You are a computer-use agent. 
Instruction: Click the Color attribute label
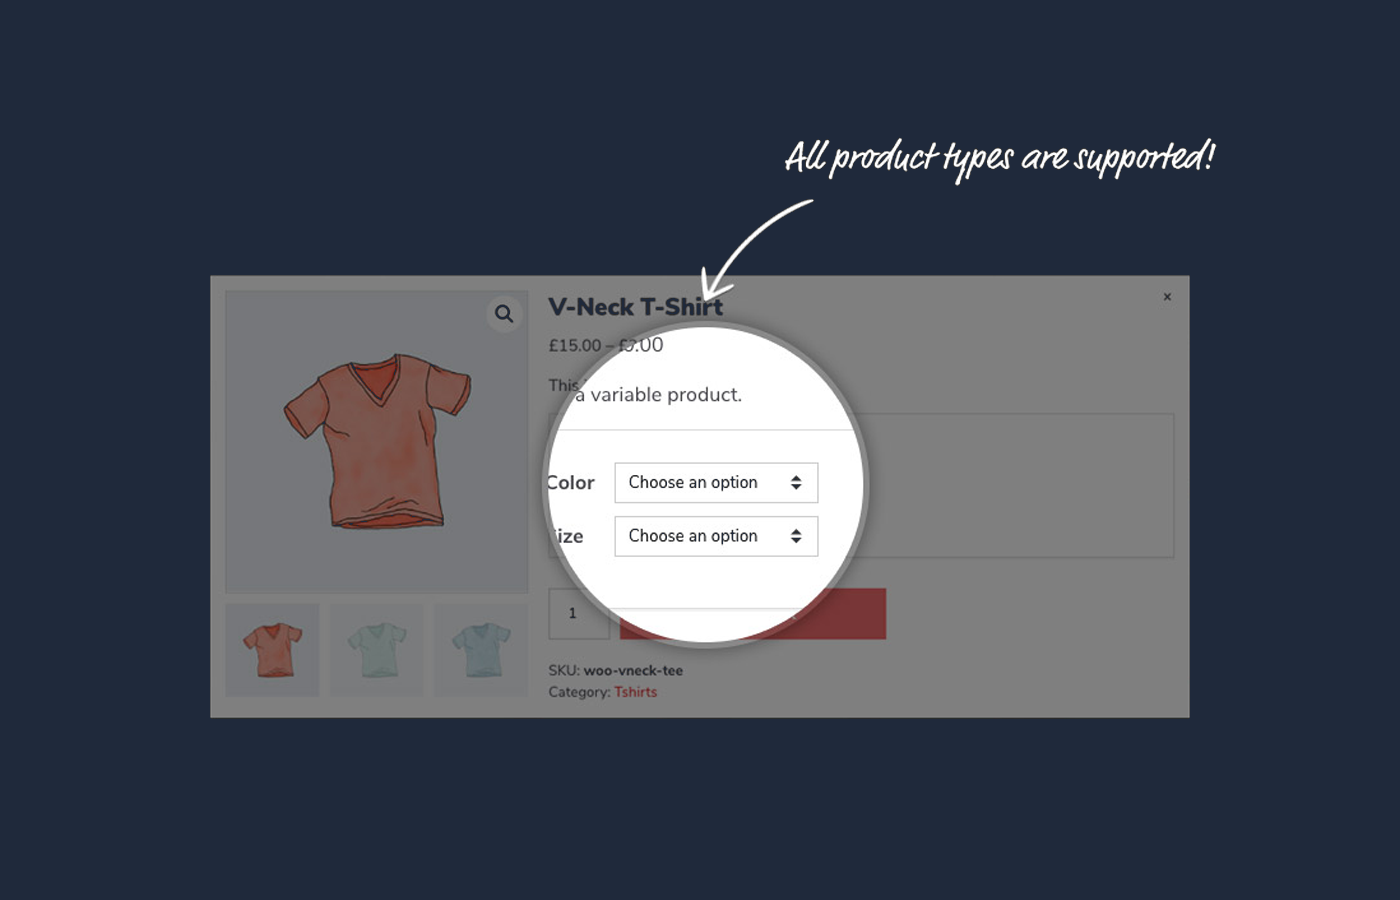click(x=571, y=483)
